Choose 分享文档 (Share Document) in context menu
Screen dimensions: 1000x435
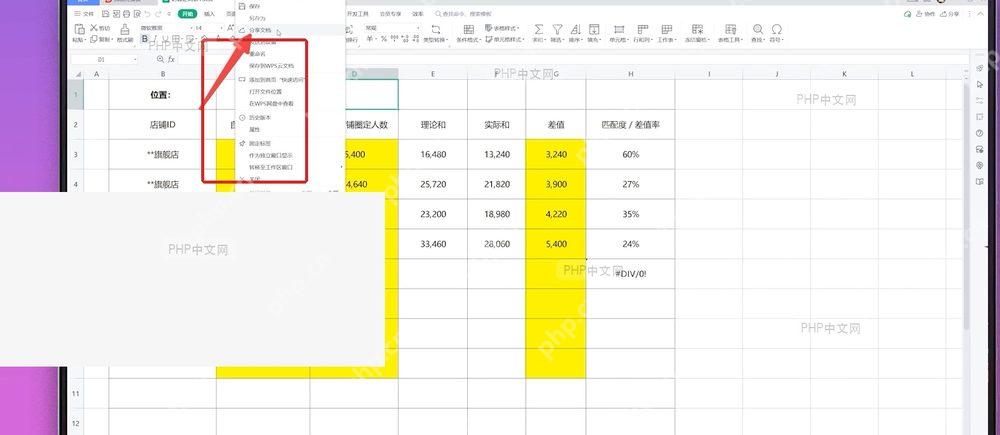tap(290, 30)
